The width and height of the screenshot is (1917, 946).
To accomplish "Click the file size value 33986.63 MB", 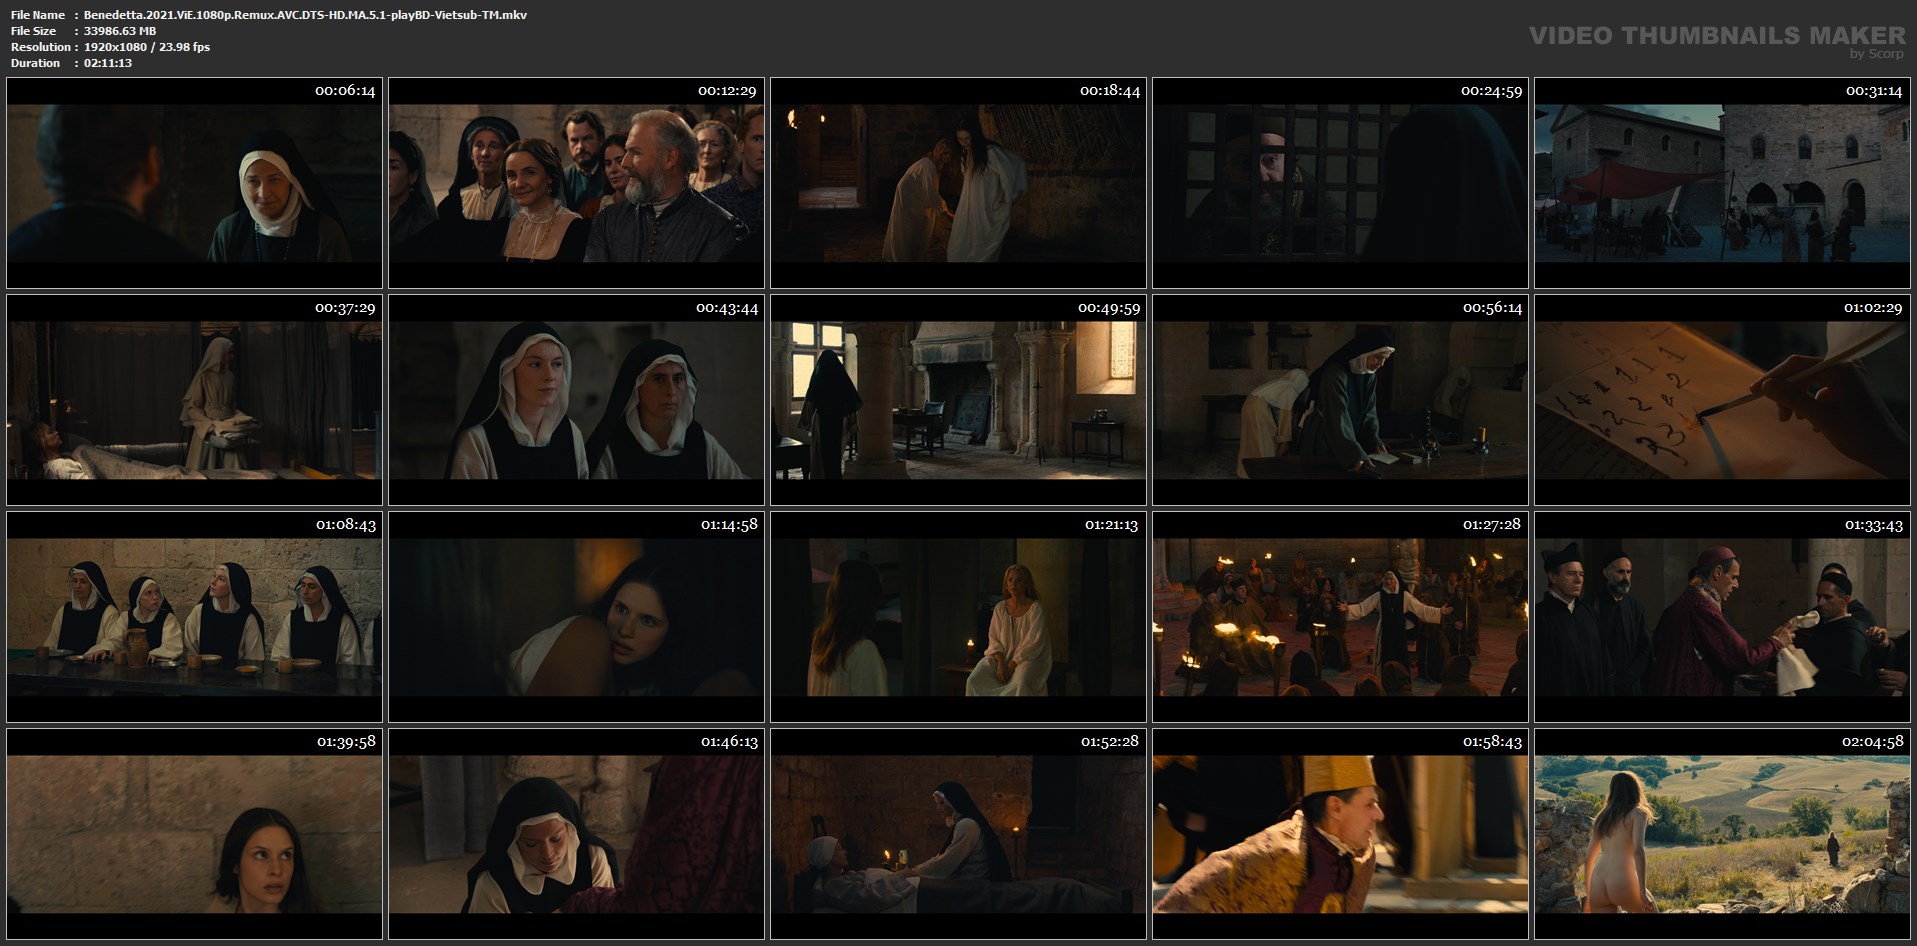I will click(x=120, y=31).
